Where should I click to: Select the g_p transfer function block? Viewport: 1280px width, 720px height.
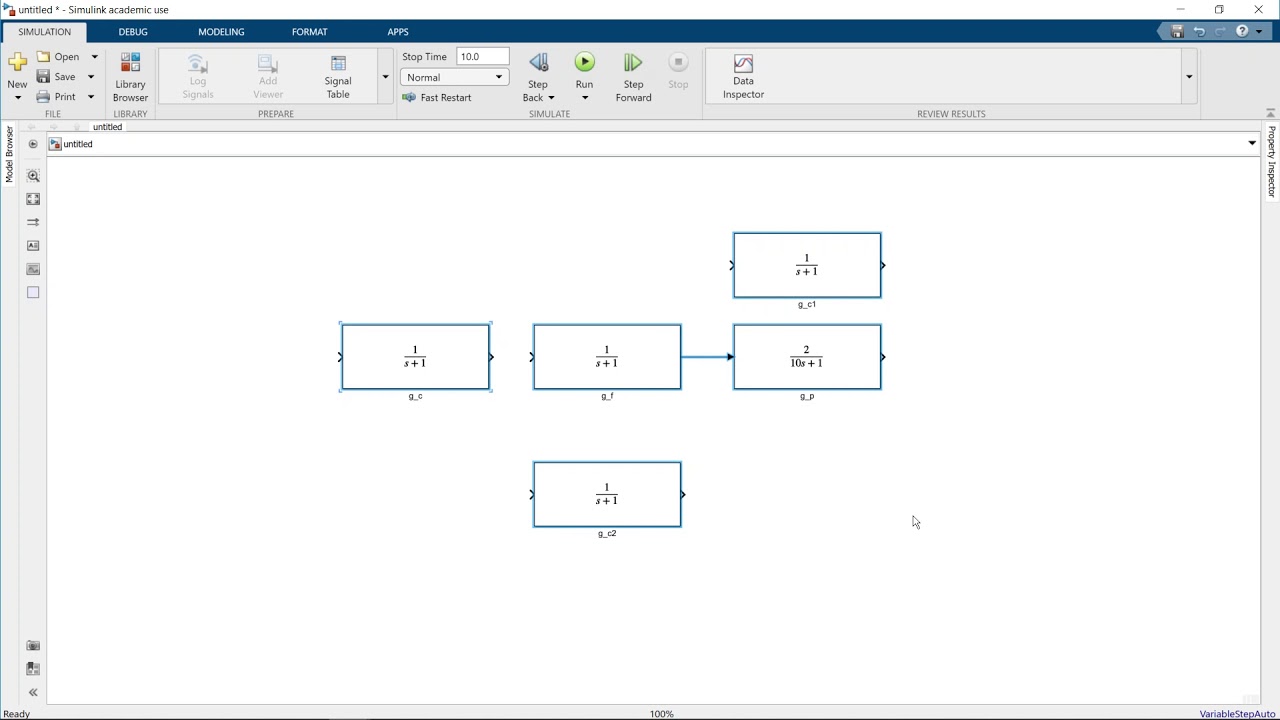tap(807, 357)
